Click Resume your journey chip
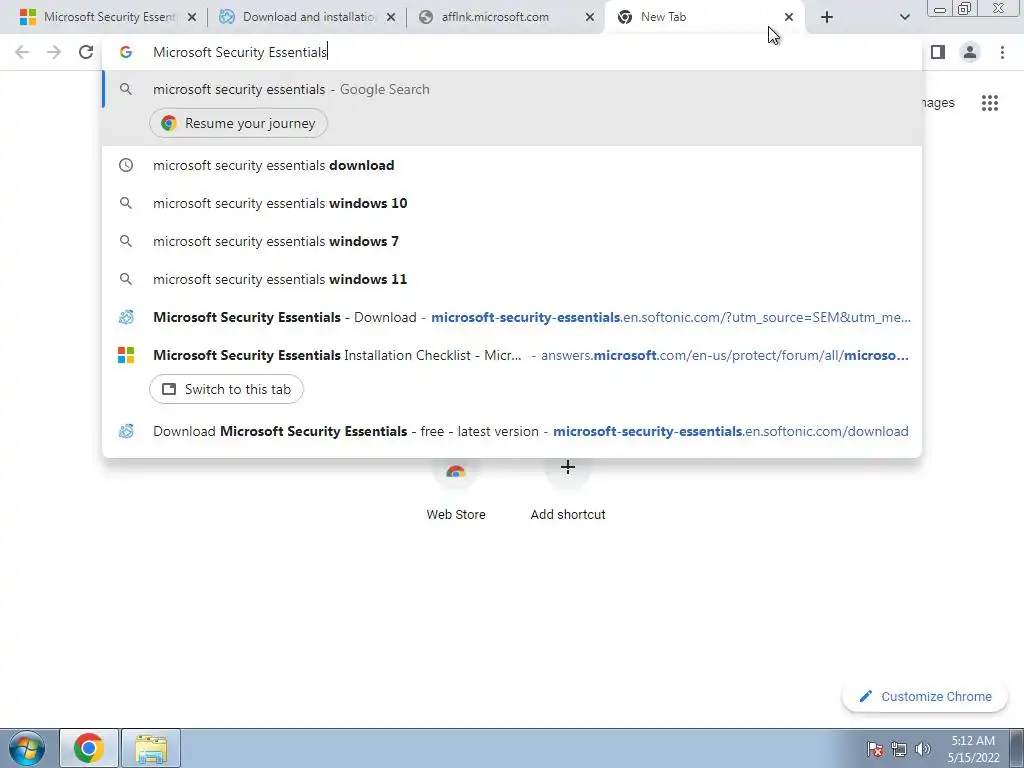 [x=238, y=123]
